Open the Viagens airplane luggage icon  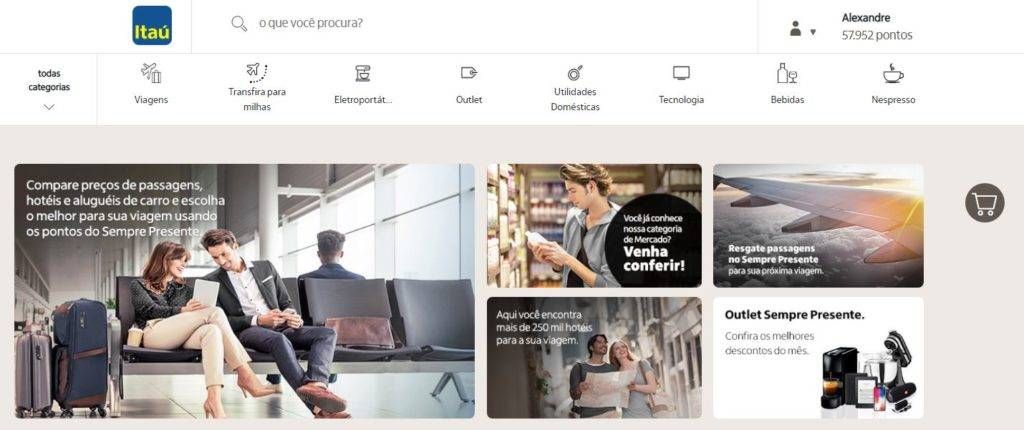coord(152,73)
